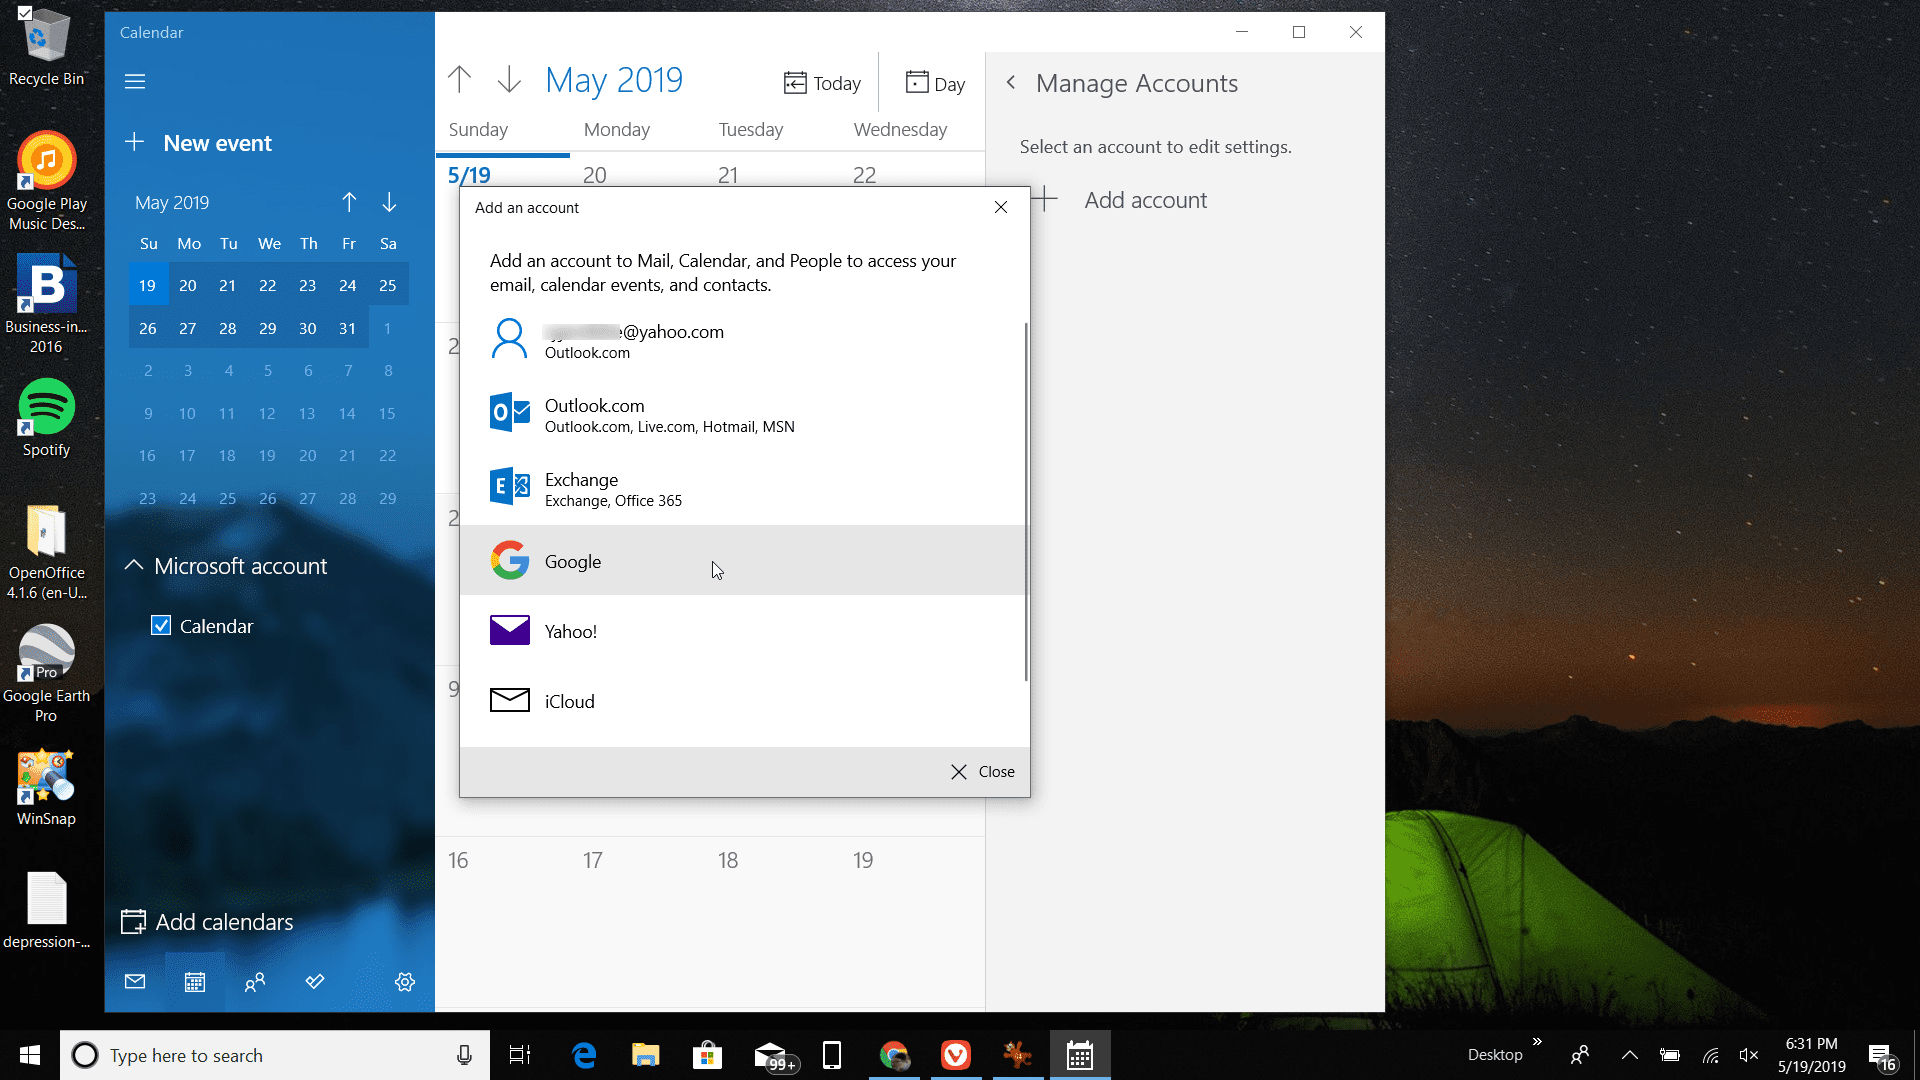
Task: Select Google account option
Action: 744,560
